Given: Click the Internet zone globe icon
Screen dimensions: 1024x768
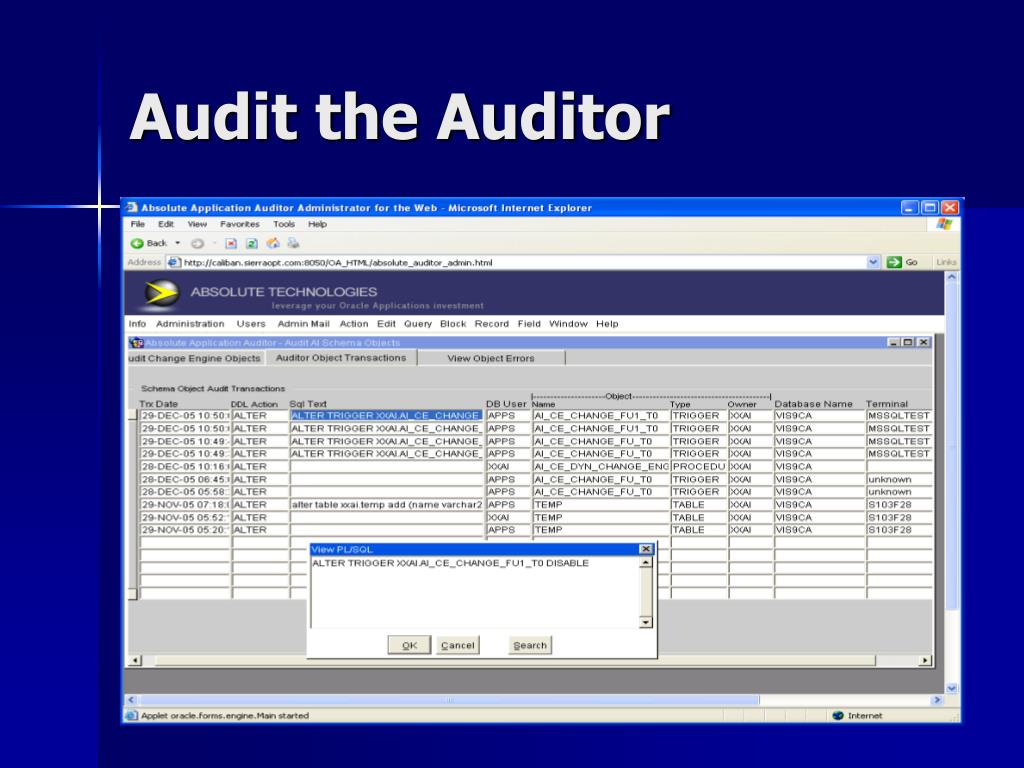Looking at the screenshot, I should coord(839,716).
